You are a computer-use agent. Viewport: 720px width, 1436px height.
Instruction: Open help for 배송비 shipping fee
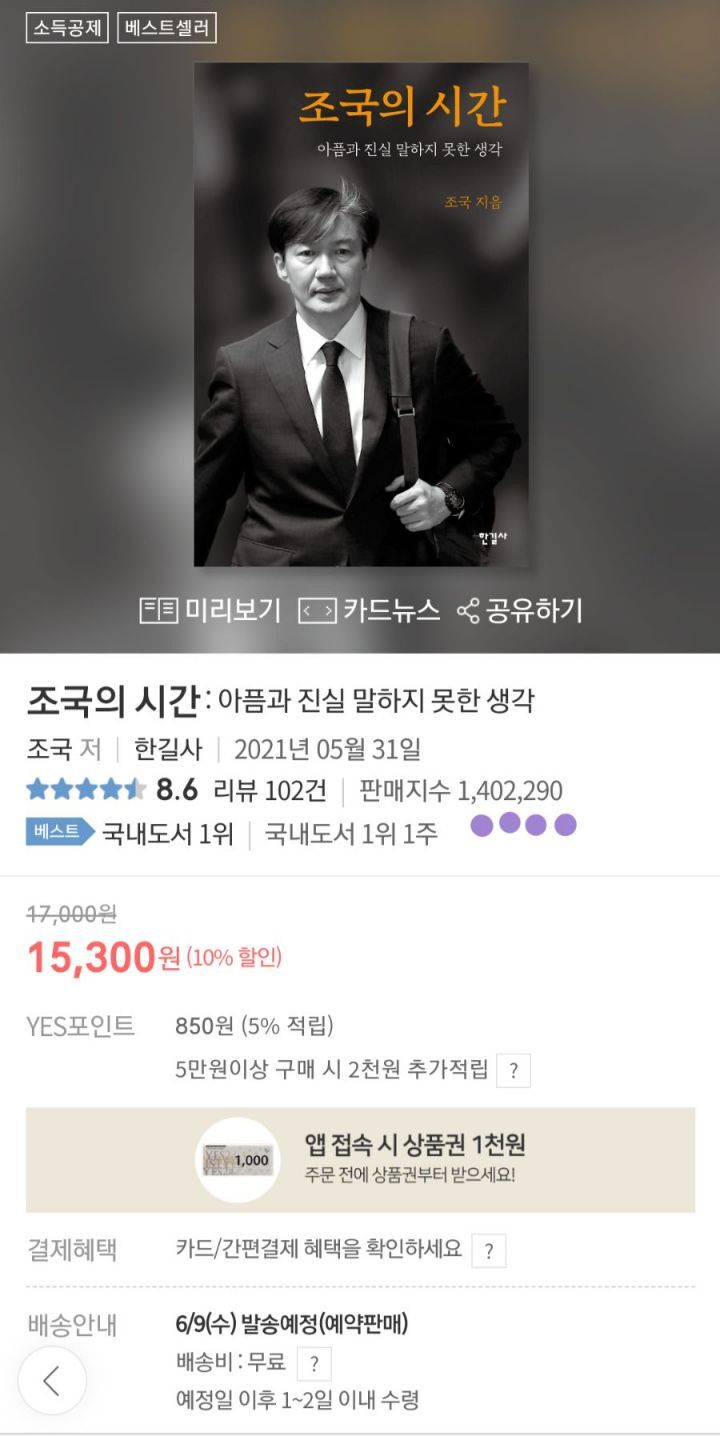click(x=314, y=1363)
